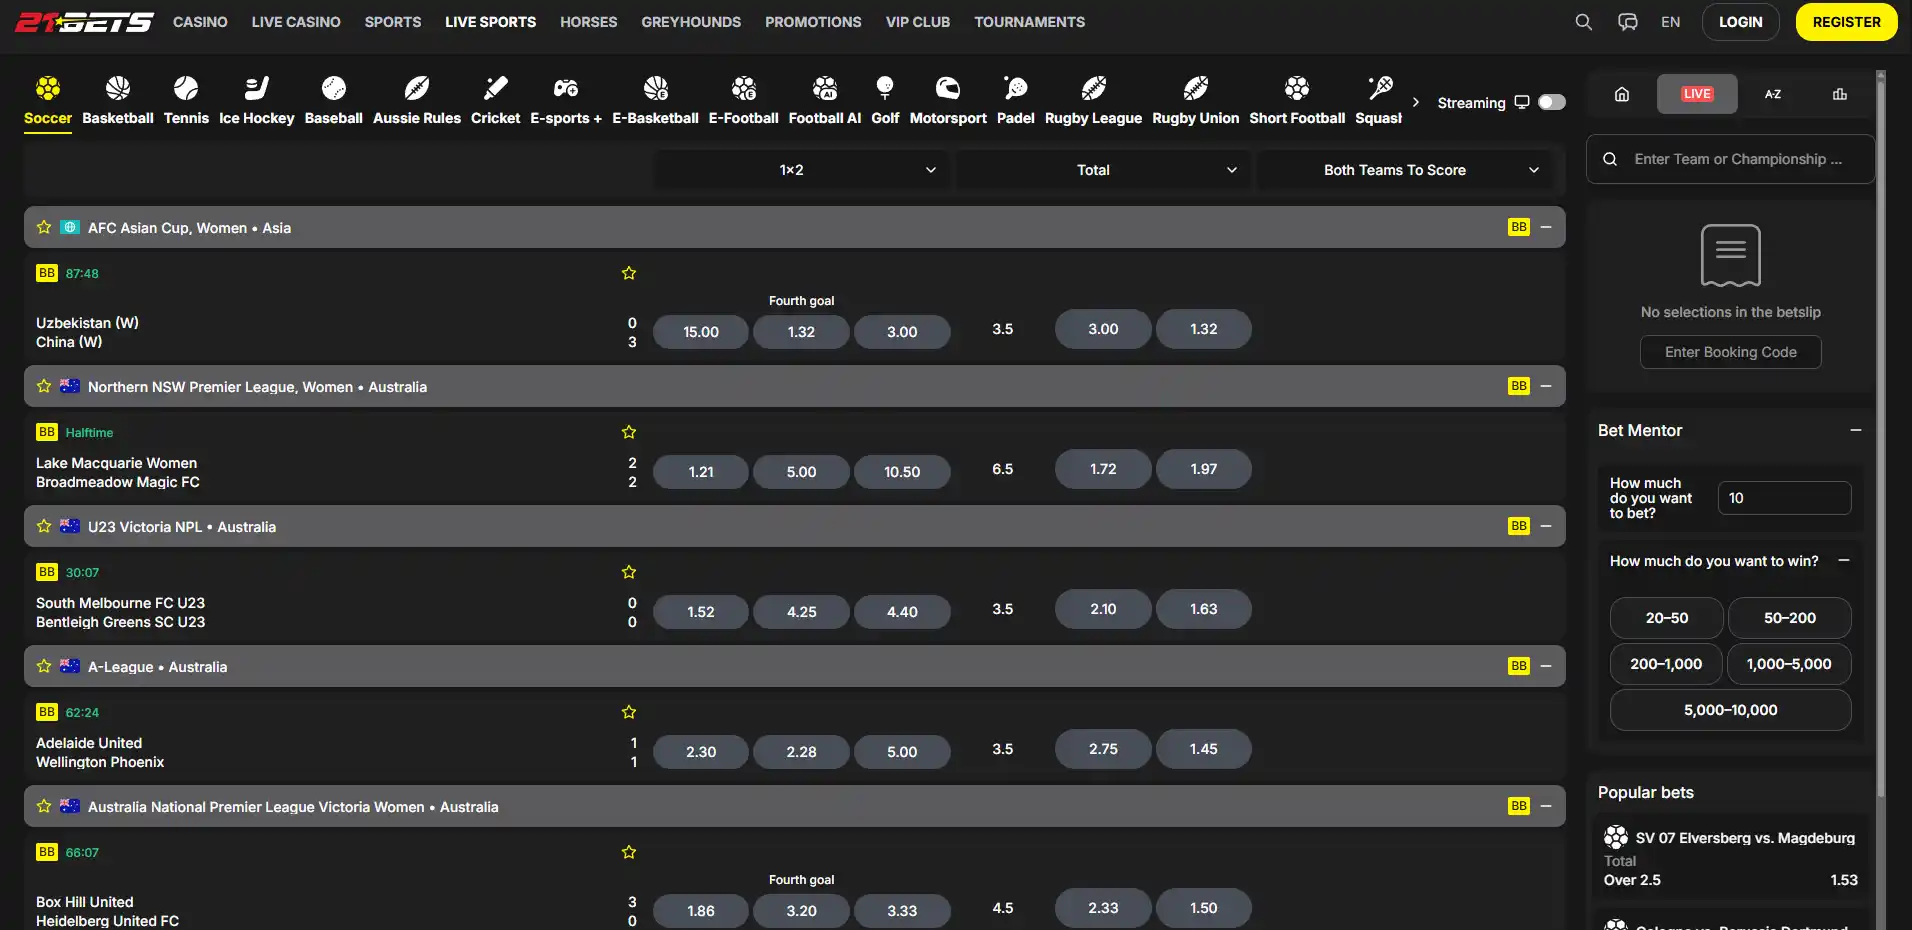Collapse the Bet Mentor panel

pos(1856,430)
